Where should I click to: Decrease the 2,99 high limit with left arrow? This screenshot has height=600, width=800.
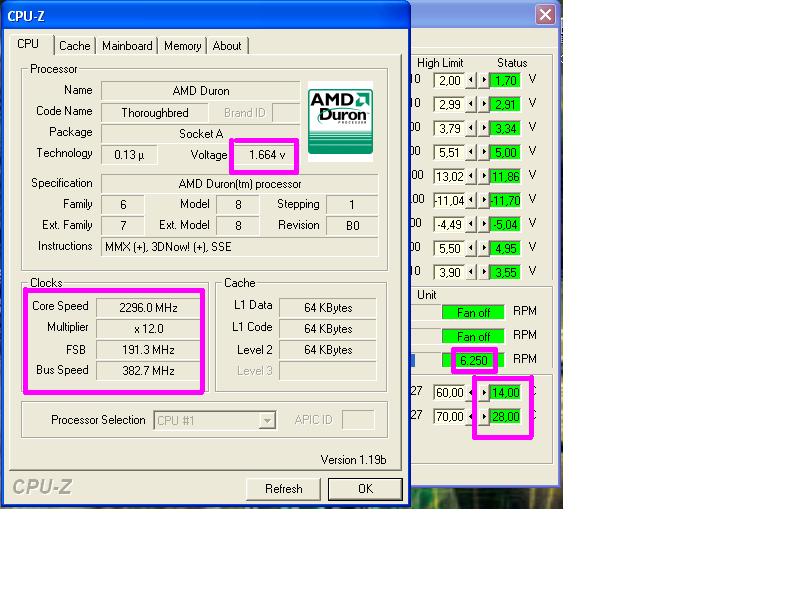(471, 105)
